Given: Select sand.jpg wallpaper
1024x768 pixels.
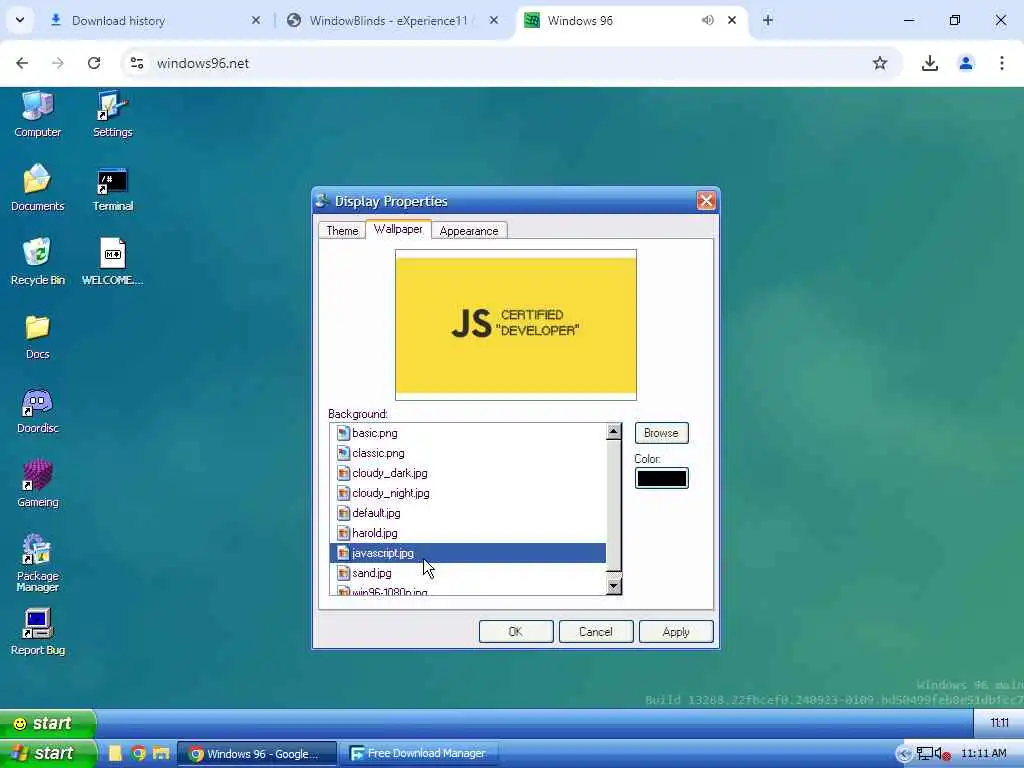Looking at the screenshot, I should pos(468,573).
